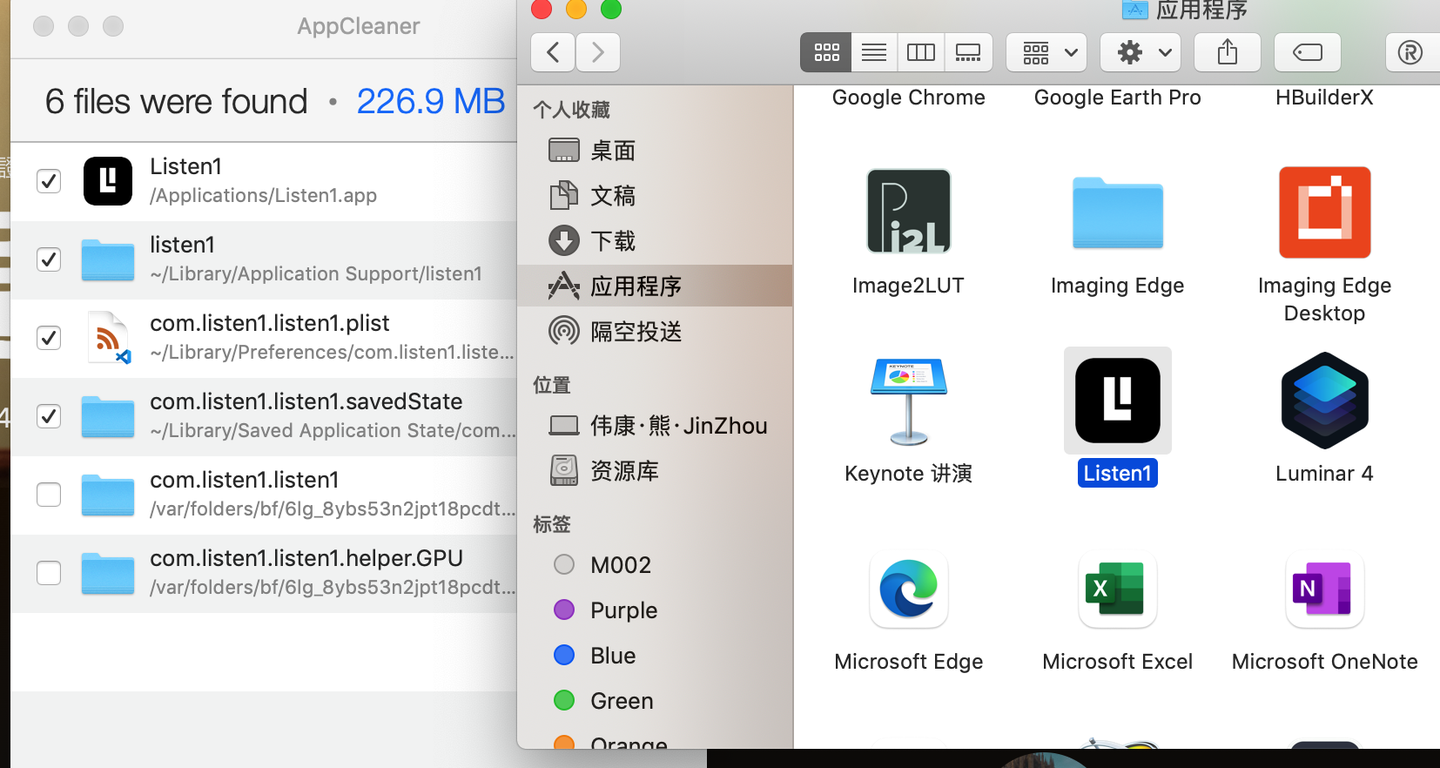Open the Finder gear action menu
Image resolution: width=1440 pixels, height=768 pixels.
coord(1140,52)
